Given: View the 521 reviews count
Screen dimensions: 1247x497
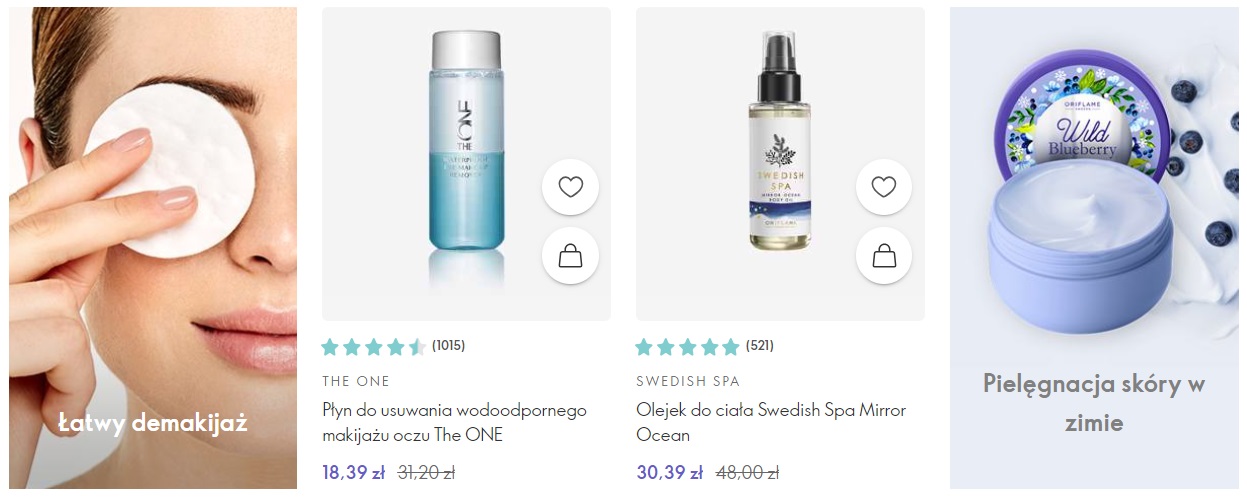Looking at the screenshot, I should [x=760, y=346].
